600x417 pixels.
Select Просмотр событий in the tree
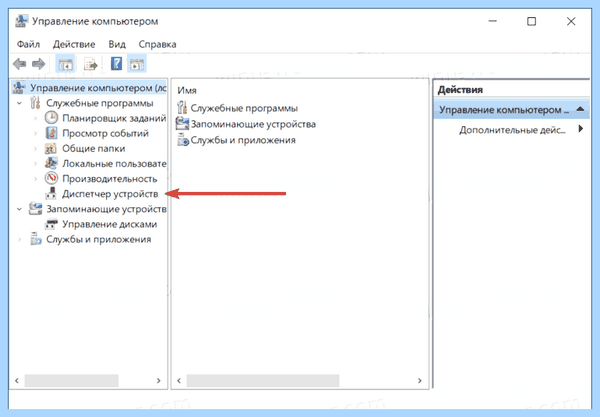tap(105, 134)
